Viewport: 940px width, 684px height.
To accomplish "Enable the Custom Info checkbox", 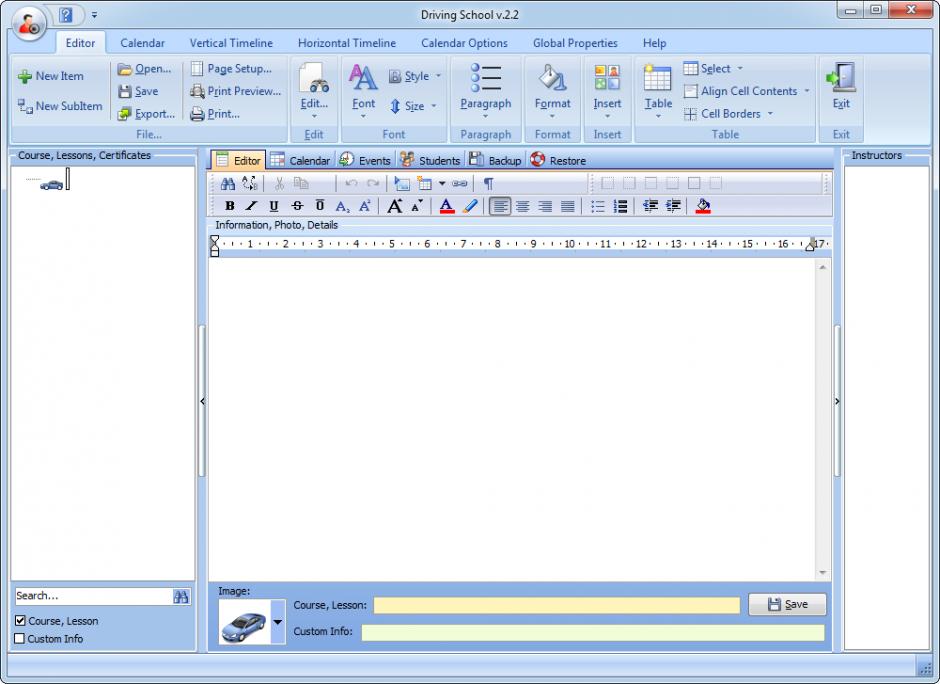I will 20,639.
